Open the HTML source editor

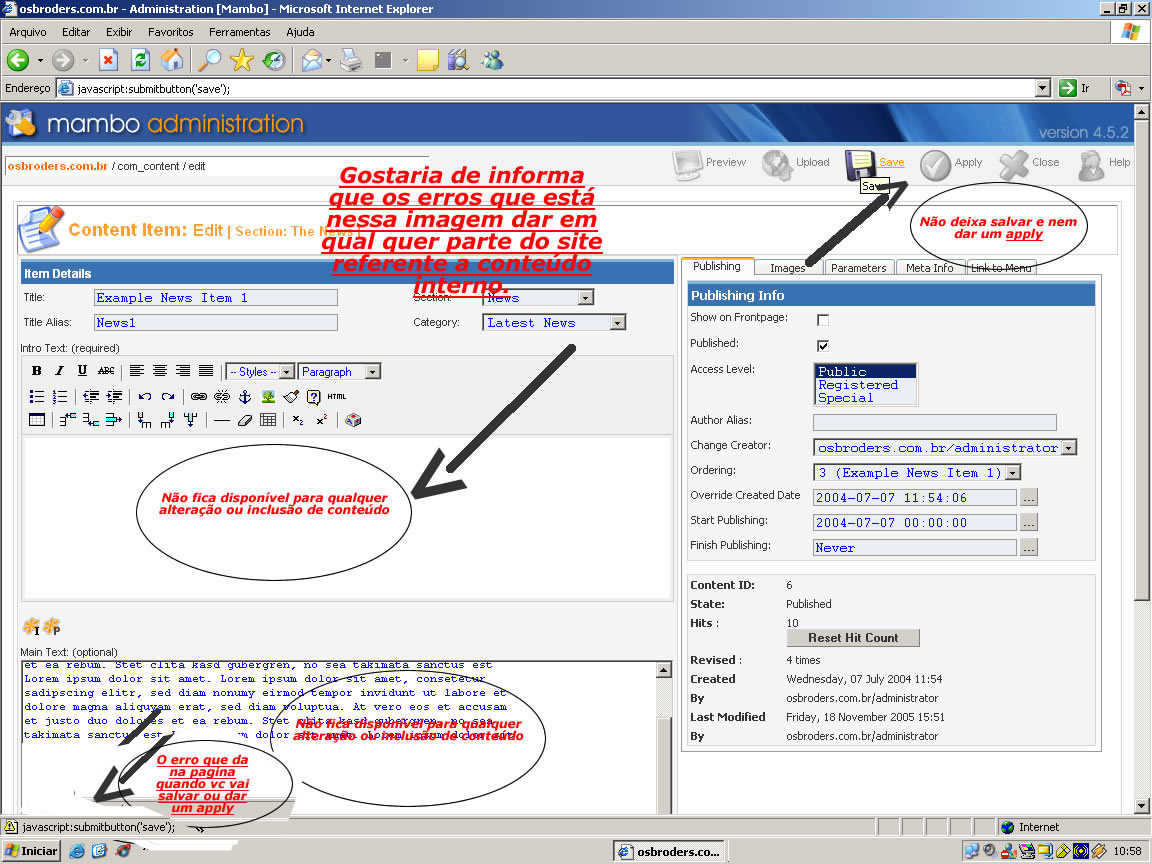336,396
